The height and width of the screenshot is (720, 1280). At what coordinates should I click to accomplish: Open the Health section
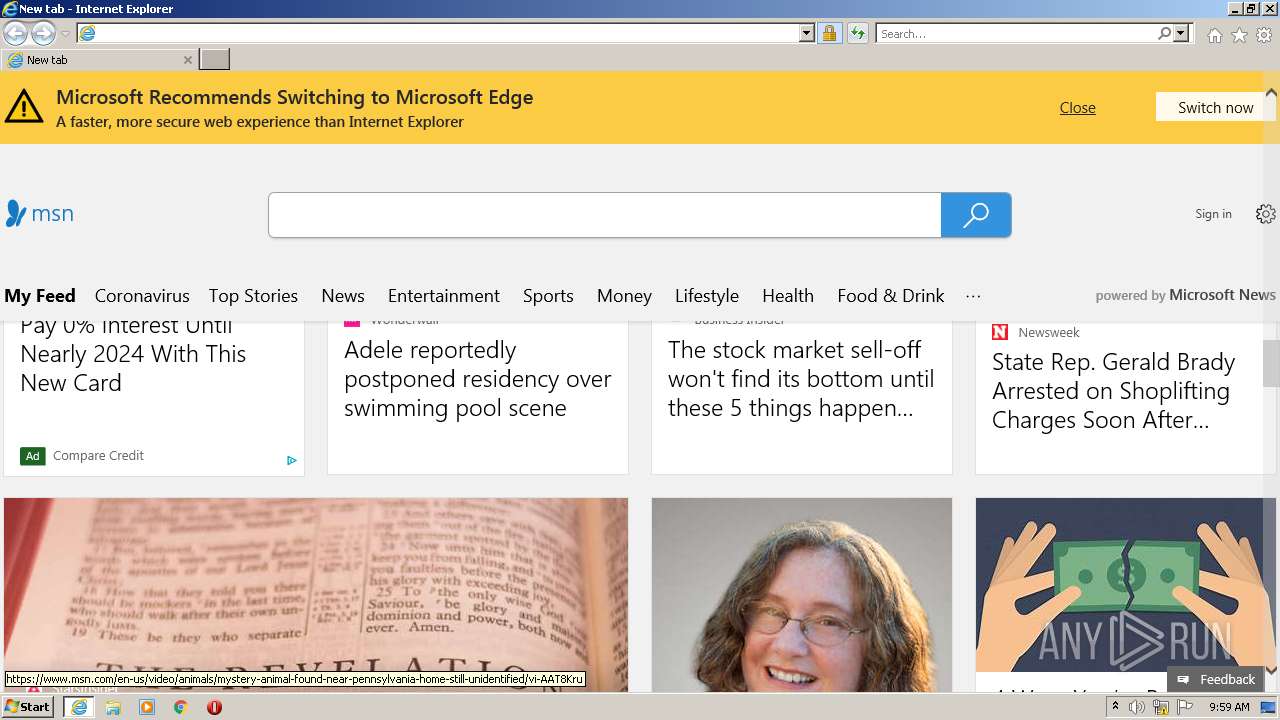point(788,296)
